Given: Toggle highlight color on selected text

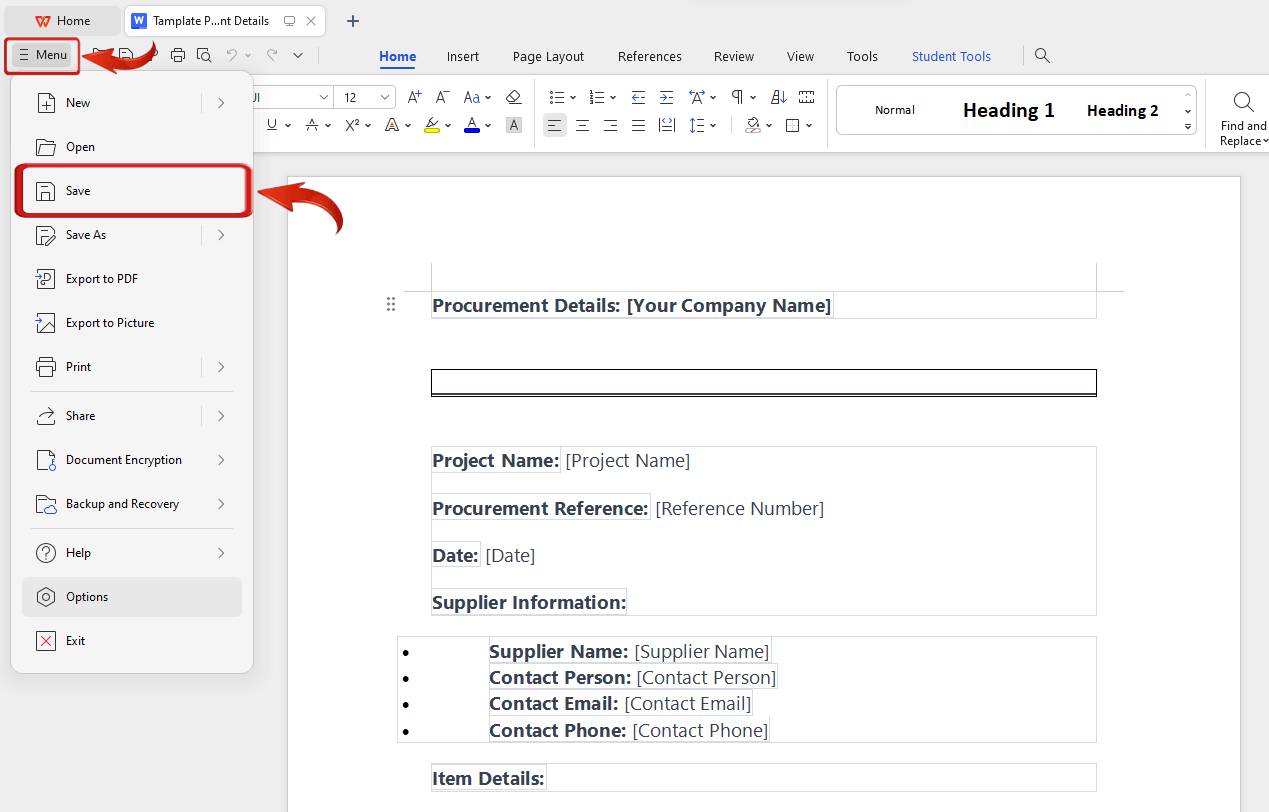Looking at the screenshot, I should [x=431, y=125].
